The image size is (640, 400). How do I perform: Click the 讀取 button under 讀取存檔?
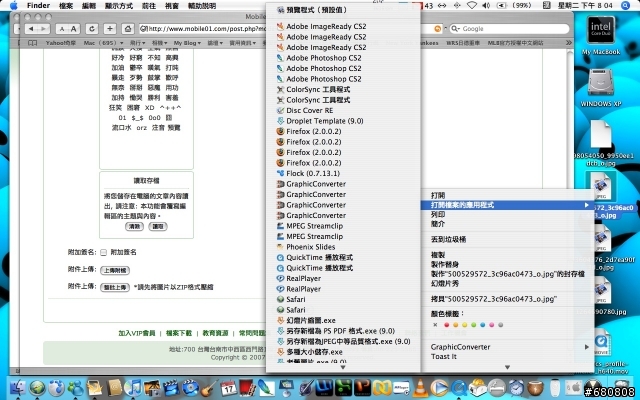click(x=158, y=227)
